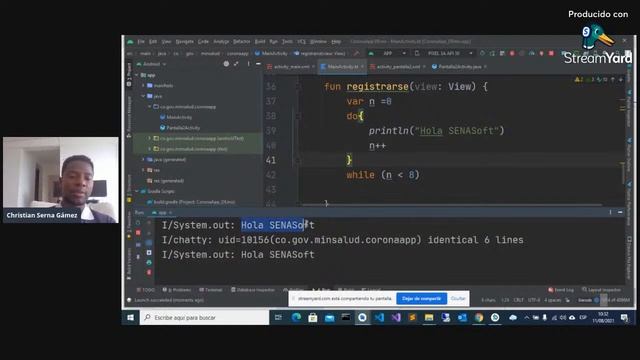Open the Code menu
Viewport: 640px width, 360px height.
click(x=203, y=42)
